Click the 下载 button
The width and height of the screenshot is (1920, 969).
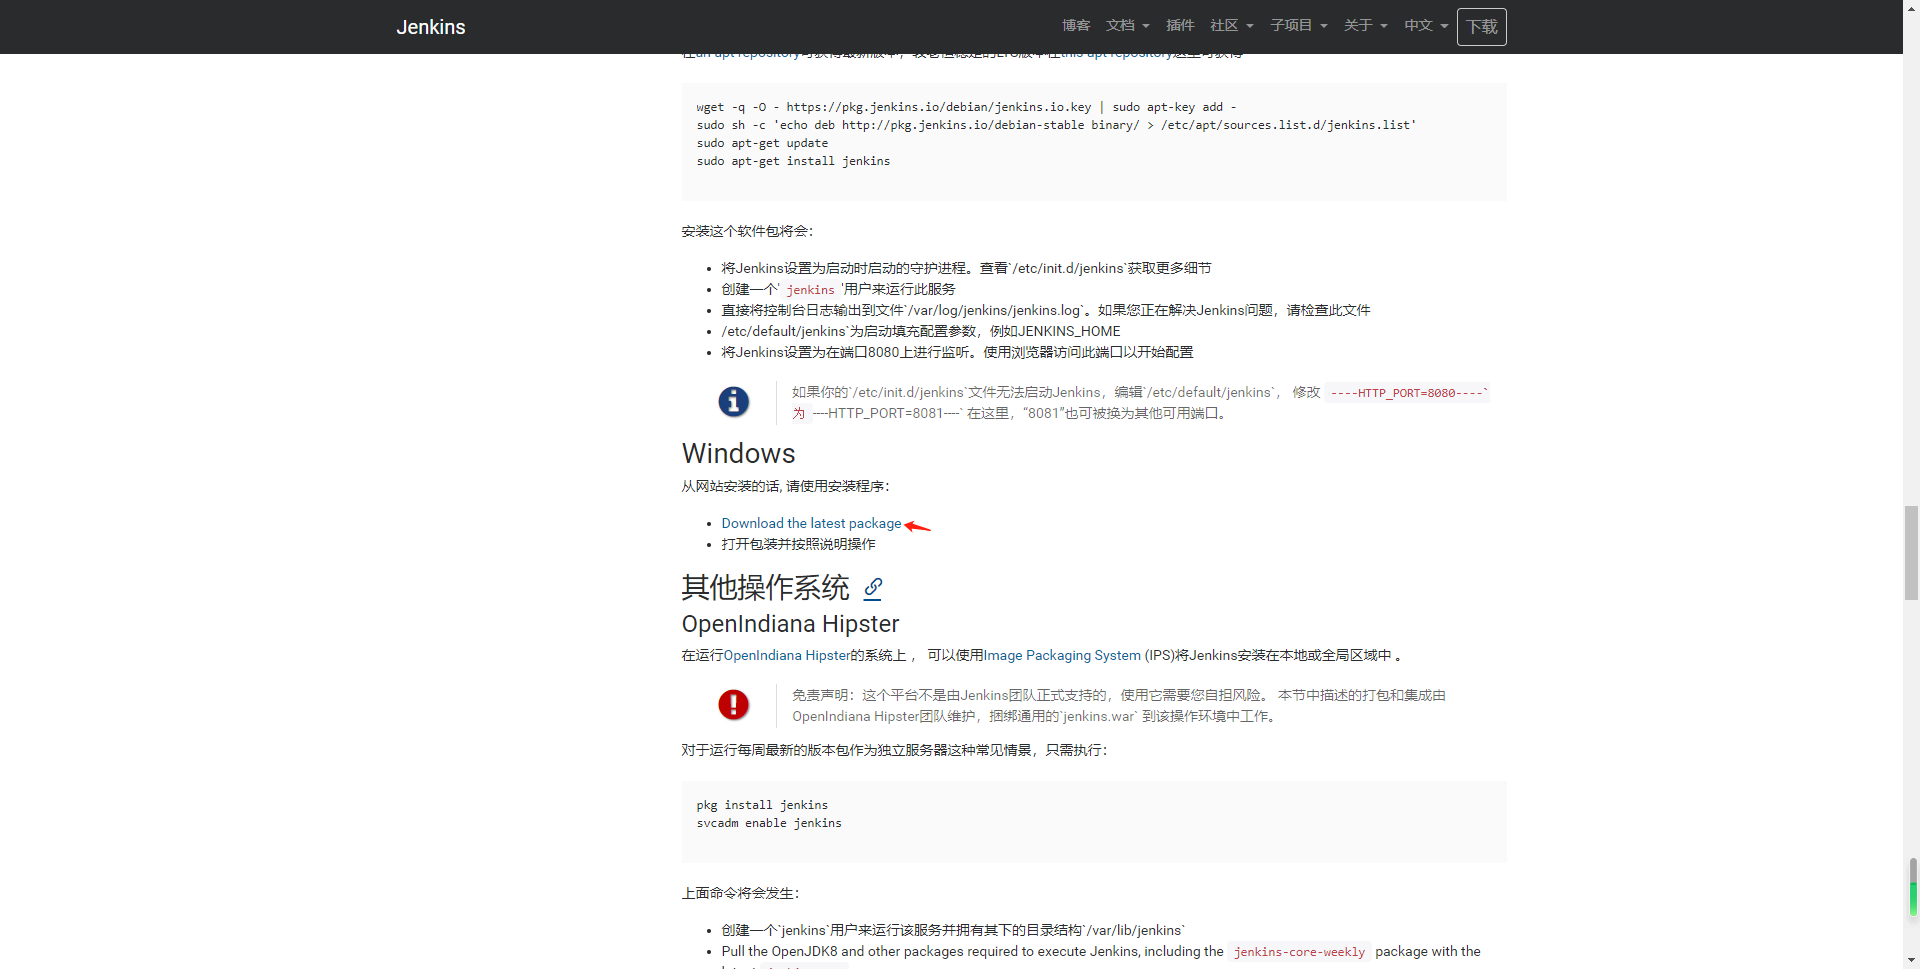(x=1482, y=27)
